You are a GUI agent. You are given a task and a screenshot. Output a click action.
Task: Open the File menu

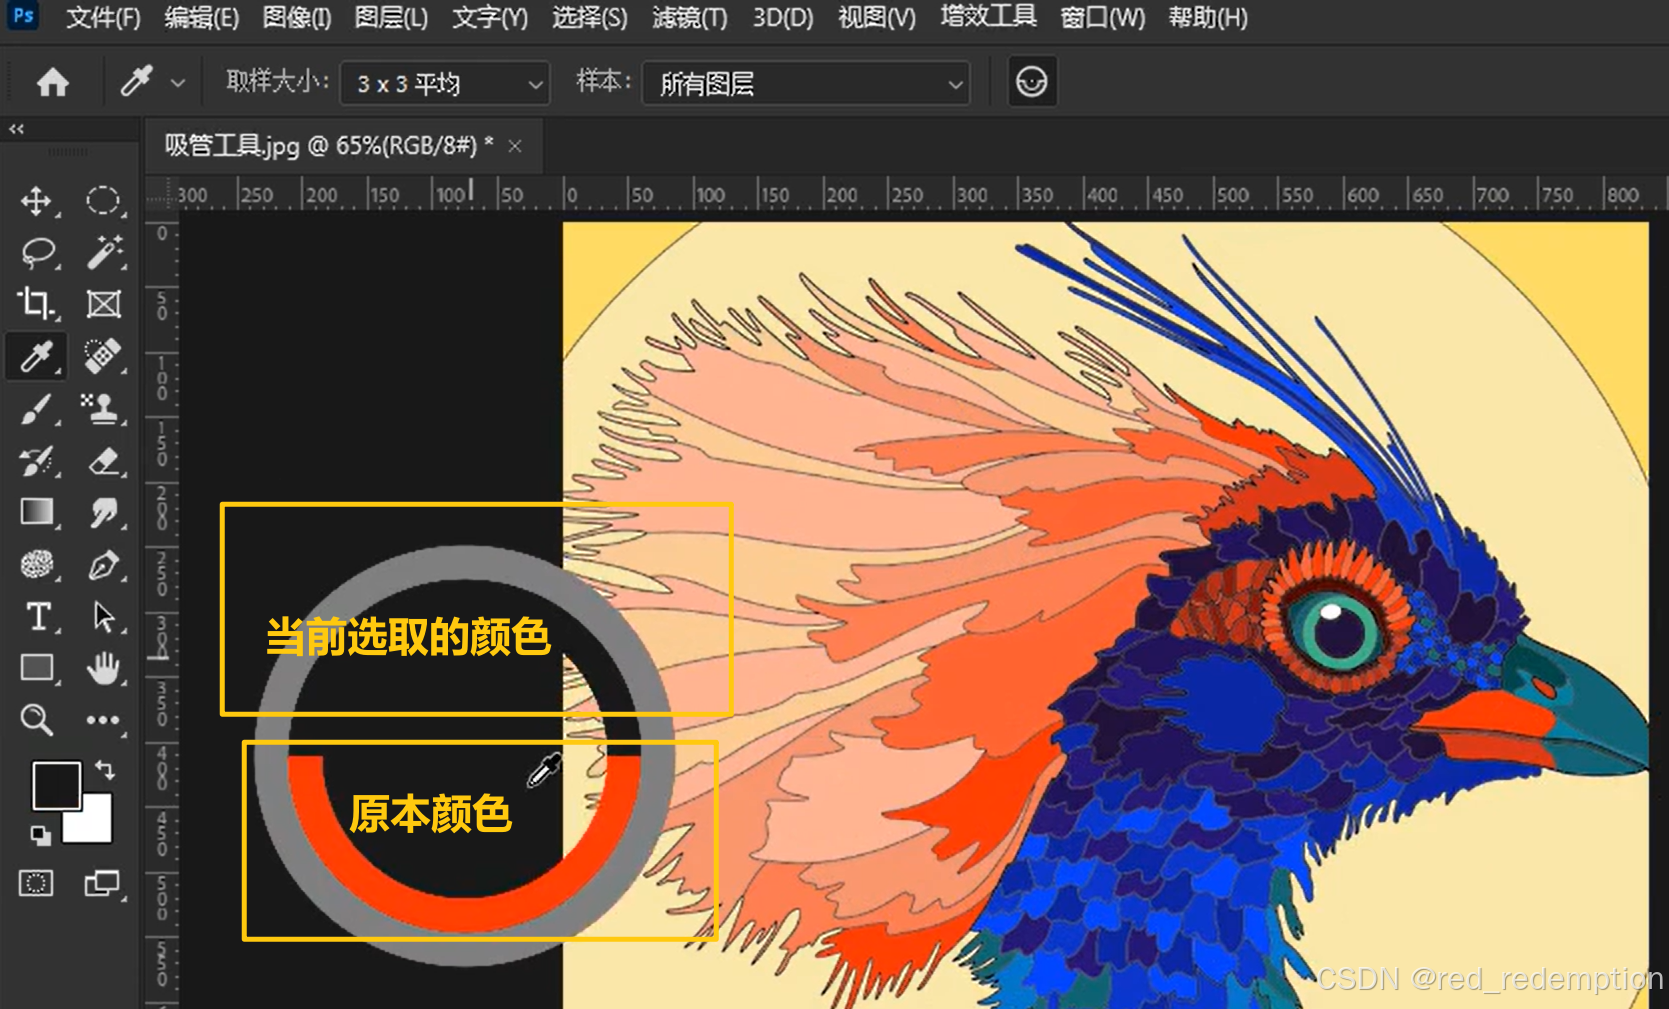(103, 18)
